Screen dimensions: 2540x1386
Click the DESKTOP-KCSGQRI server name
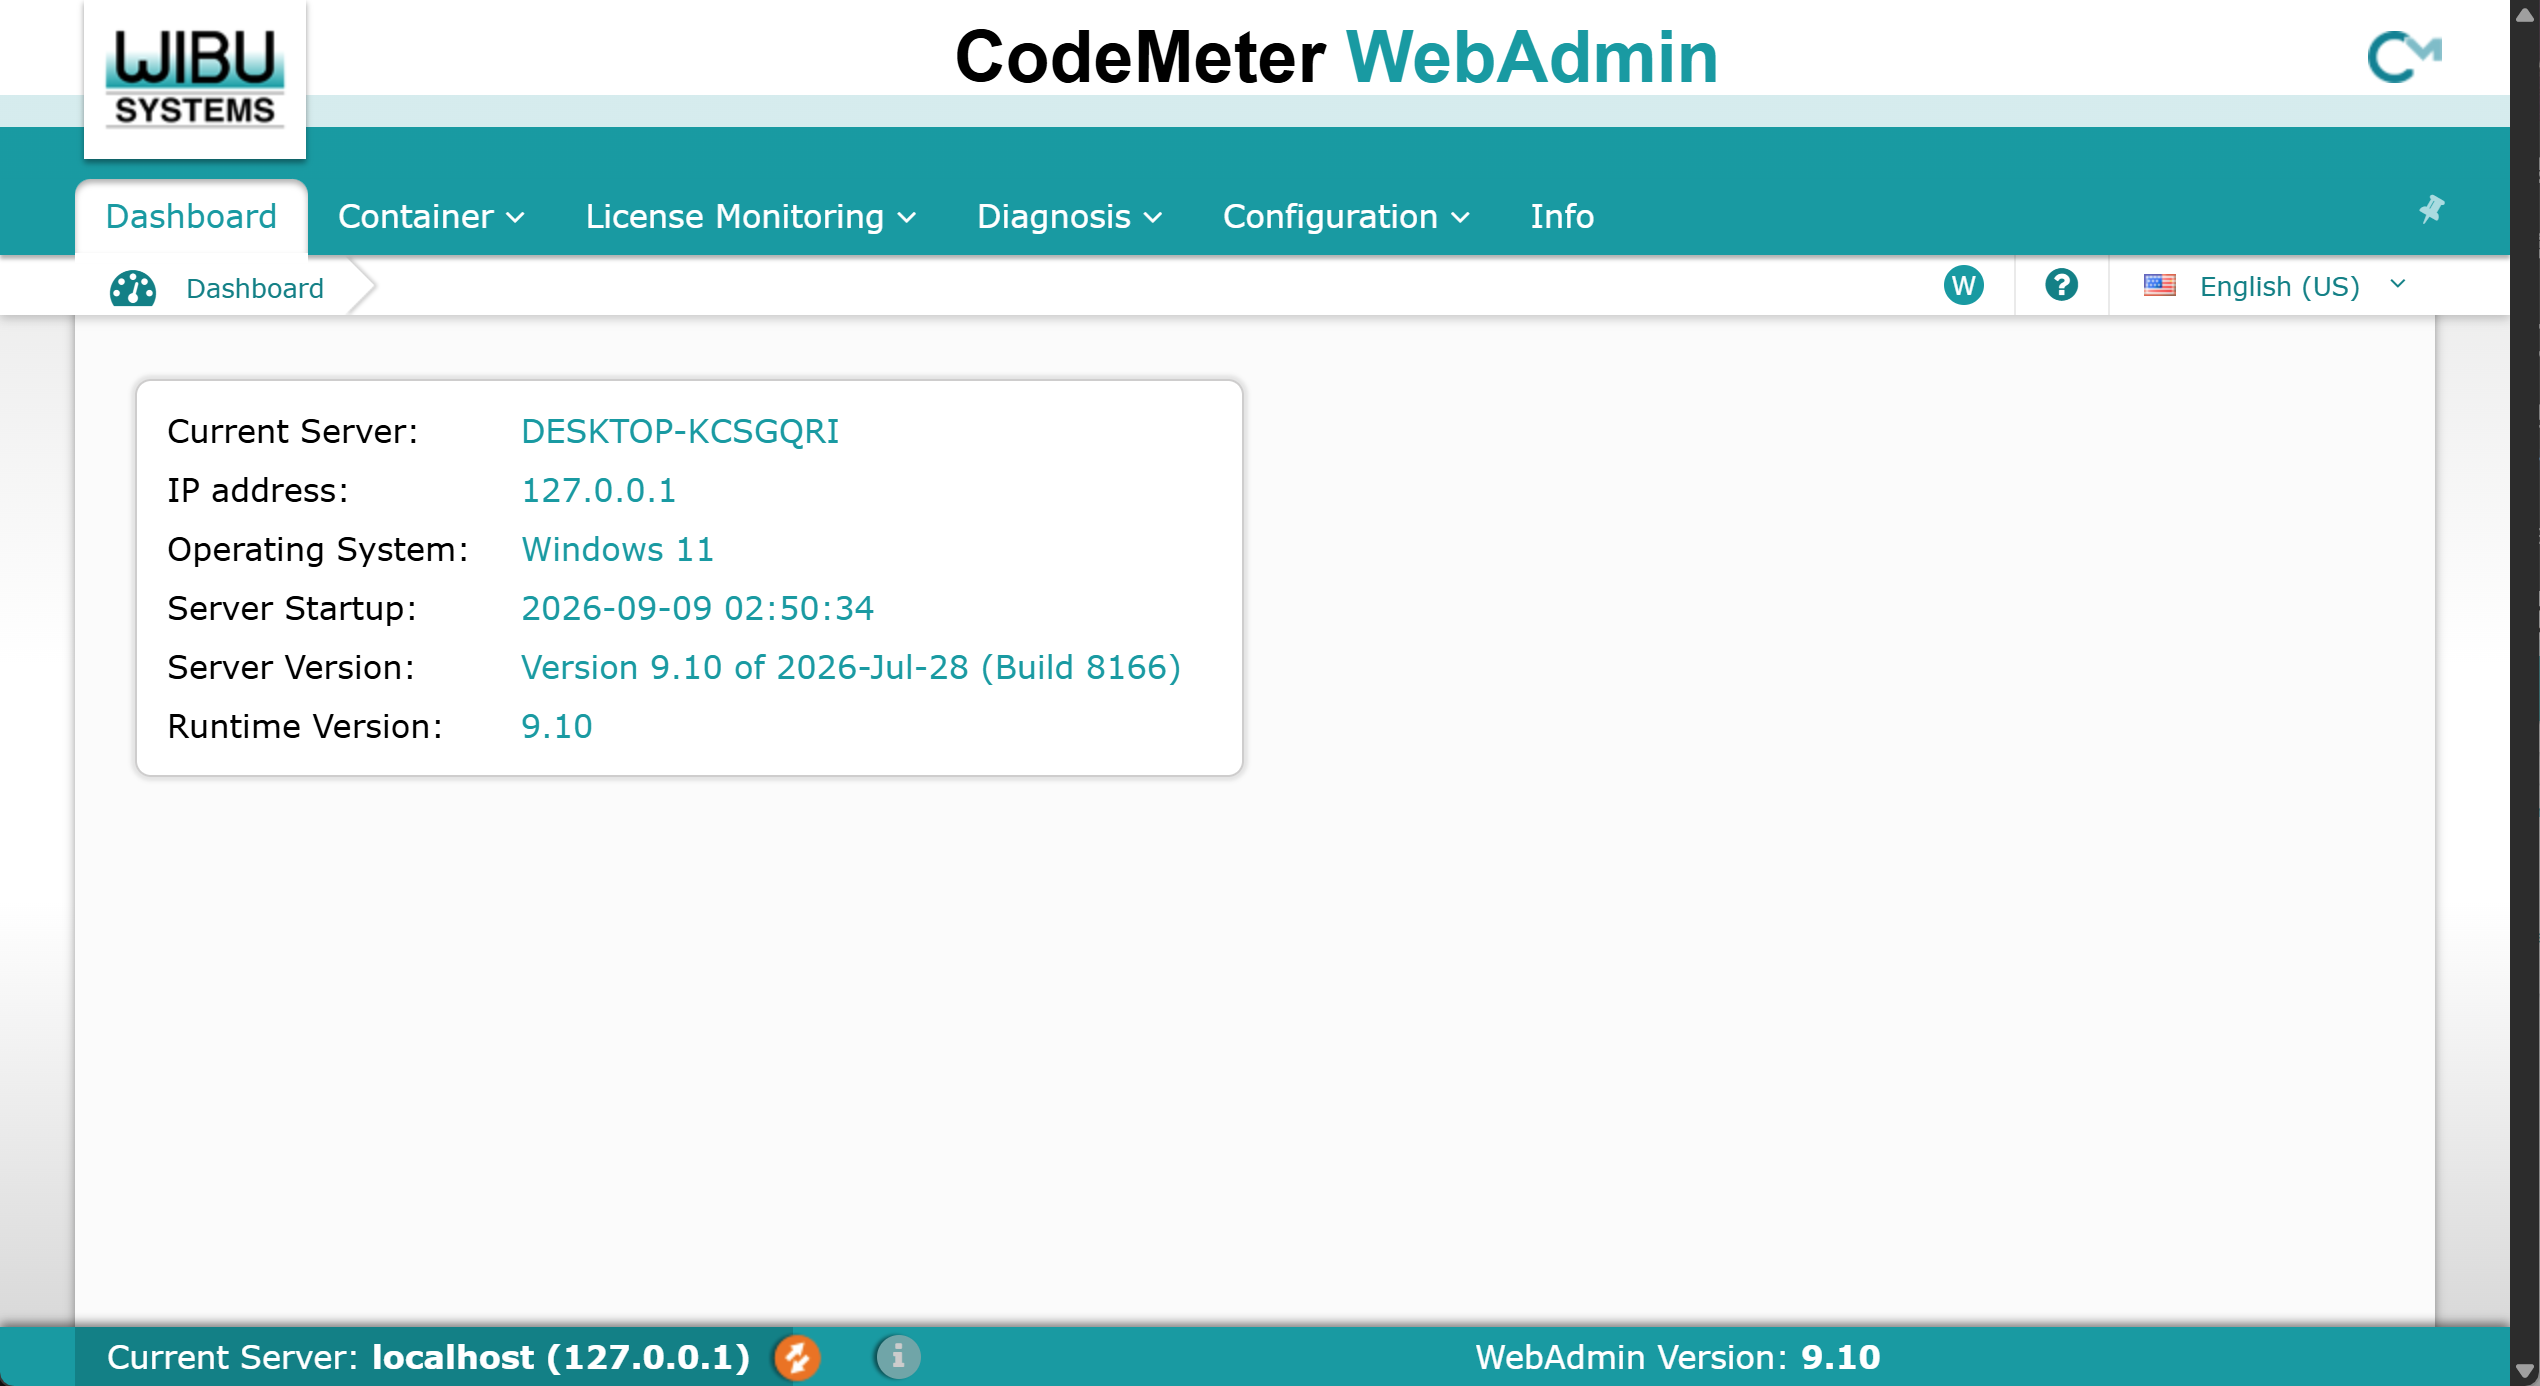click(x=680, y=431)
